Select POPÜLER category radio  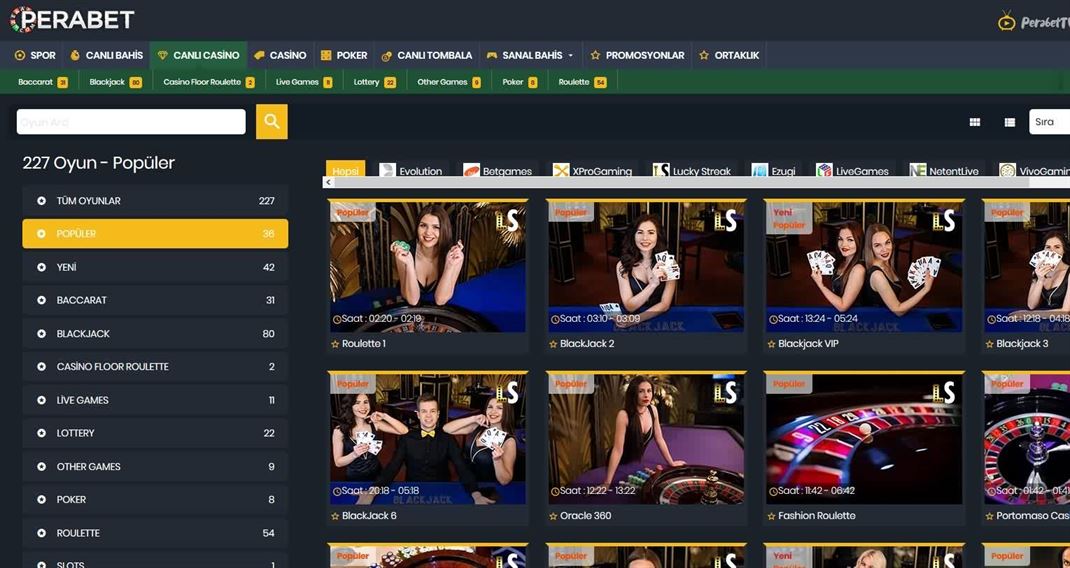[x=42, y=233]
